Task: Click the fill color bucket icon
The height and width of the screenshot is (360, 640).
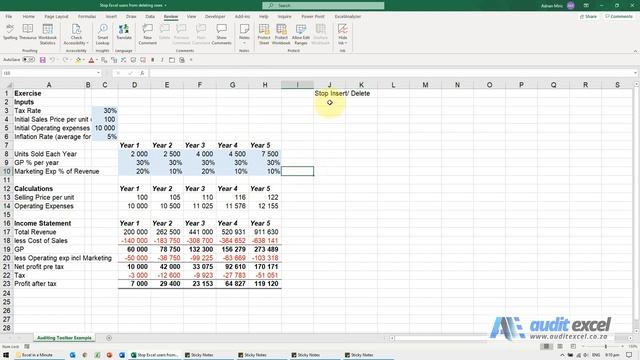Action: click(x=78, y=60)
